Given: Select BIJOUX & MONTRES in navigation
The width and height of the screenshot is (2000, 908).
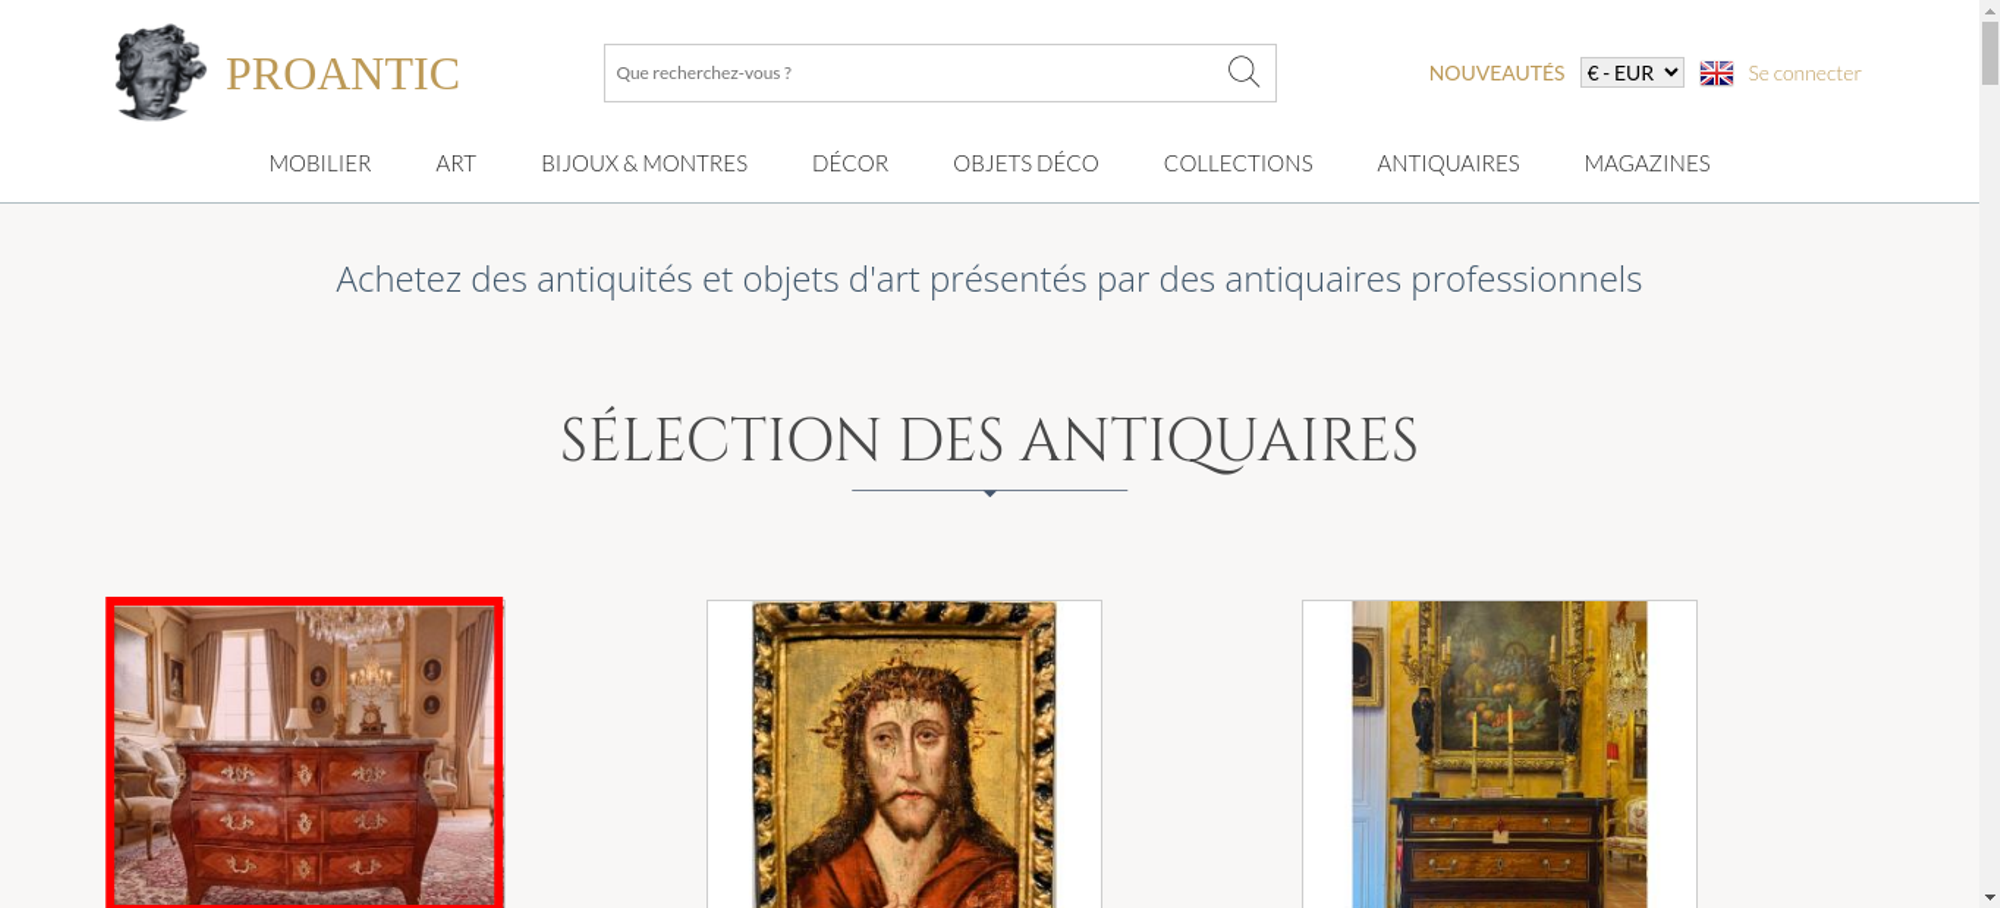Looking at the screenshot, I should [644, 163].
